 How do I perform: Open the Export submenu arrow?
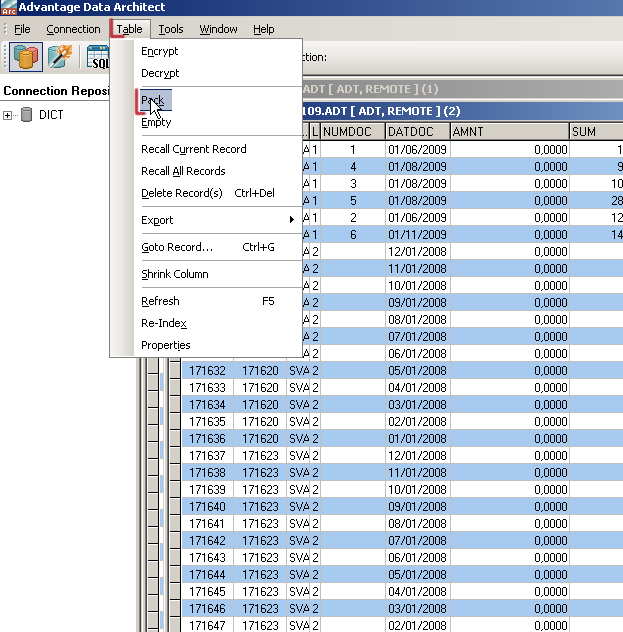(291, 219)
